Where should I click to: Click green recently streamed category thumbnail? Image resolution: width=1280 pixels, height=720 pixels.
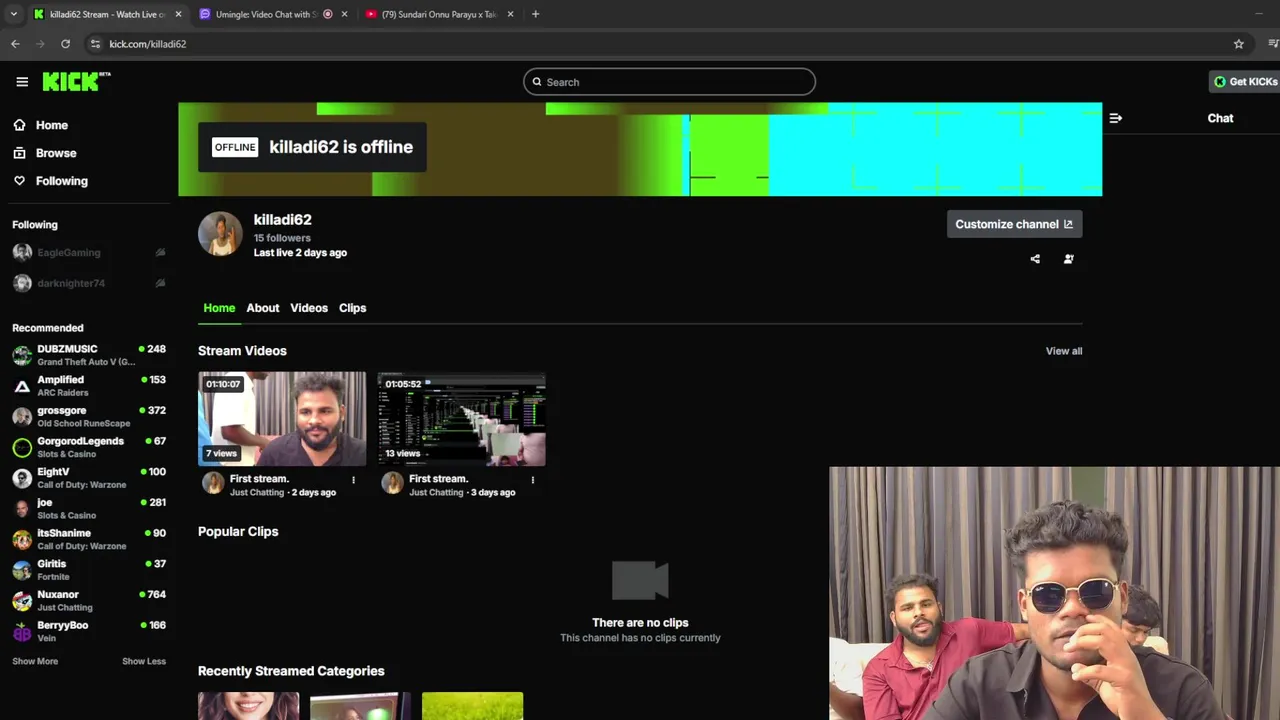click(472, 706)
